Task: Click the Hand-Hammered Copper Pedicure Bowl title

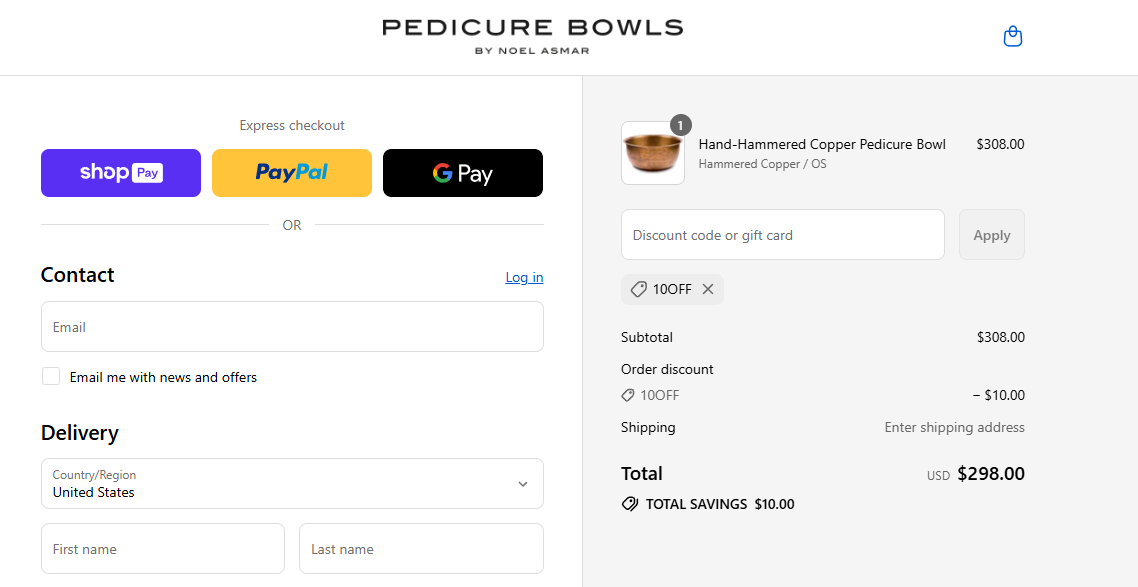Action: [822, 144]
